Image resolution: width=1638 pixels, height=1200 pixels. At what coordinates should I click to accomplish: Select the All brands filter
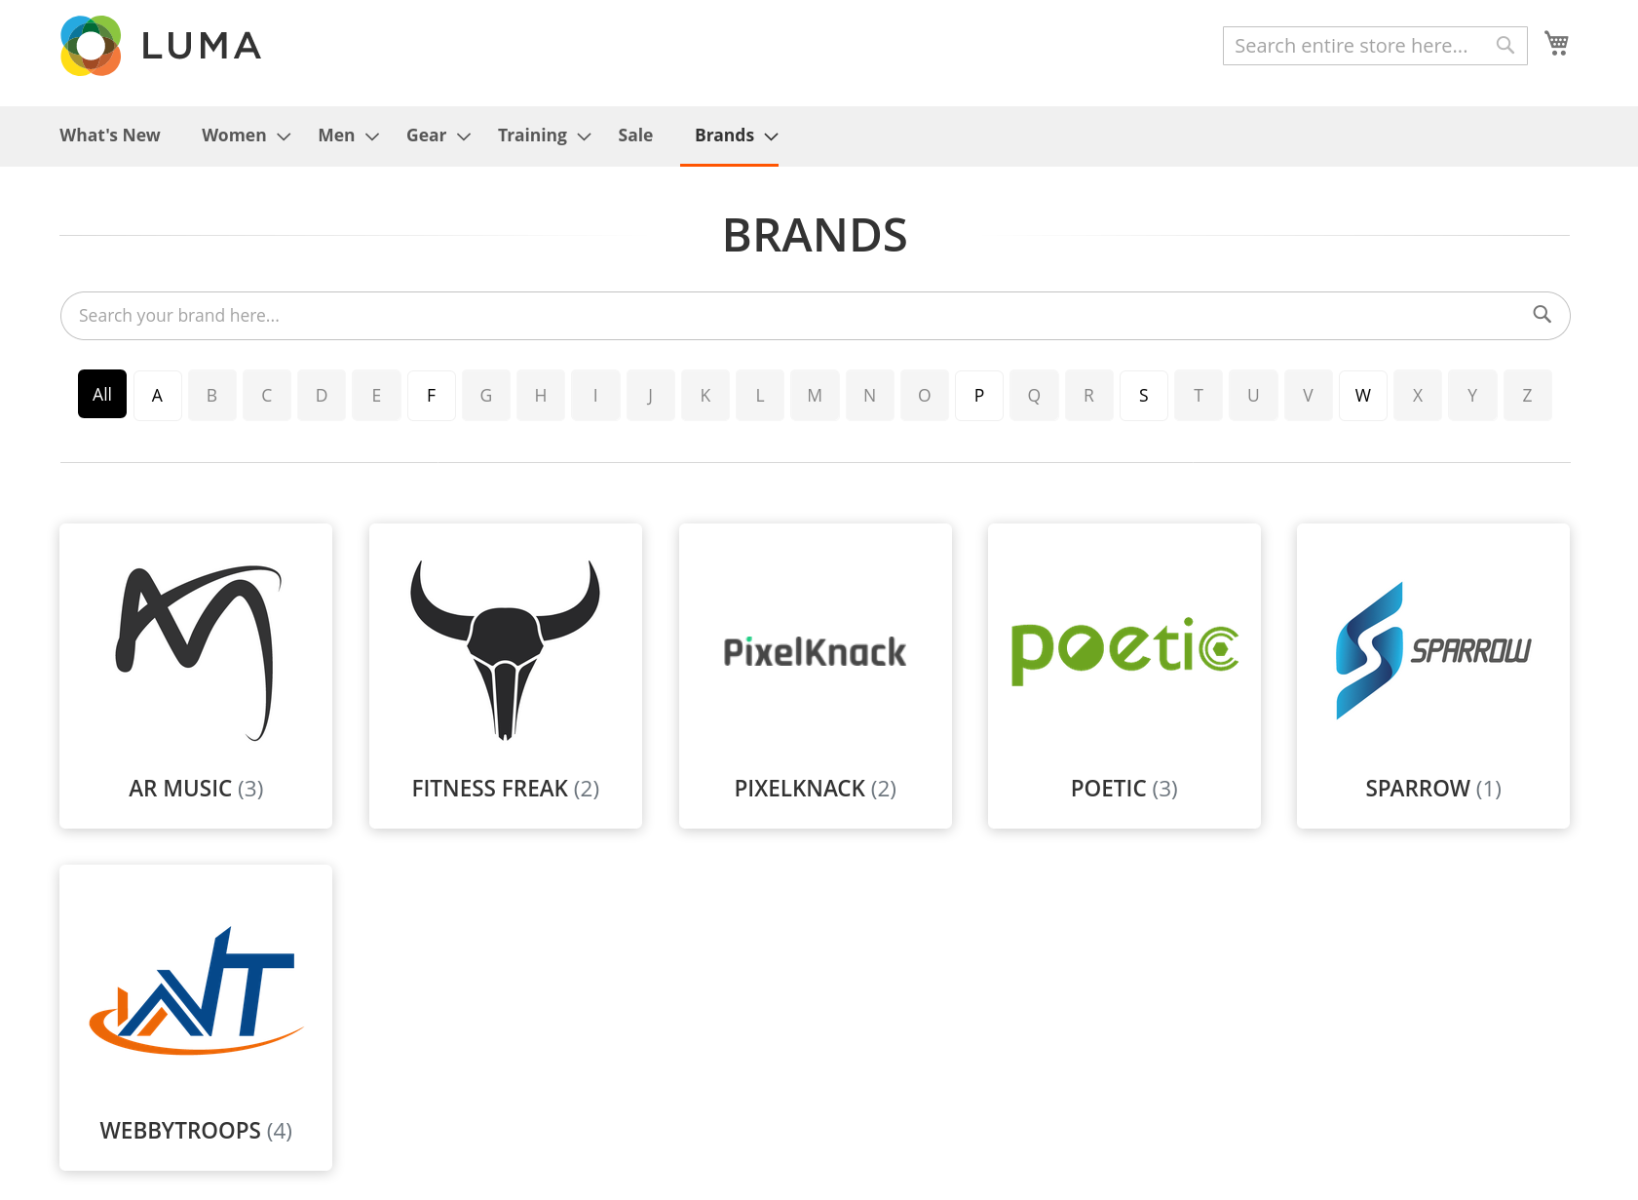(x=102, y=394)
